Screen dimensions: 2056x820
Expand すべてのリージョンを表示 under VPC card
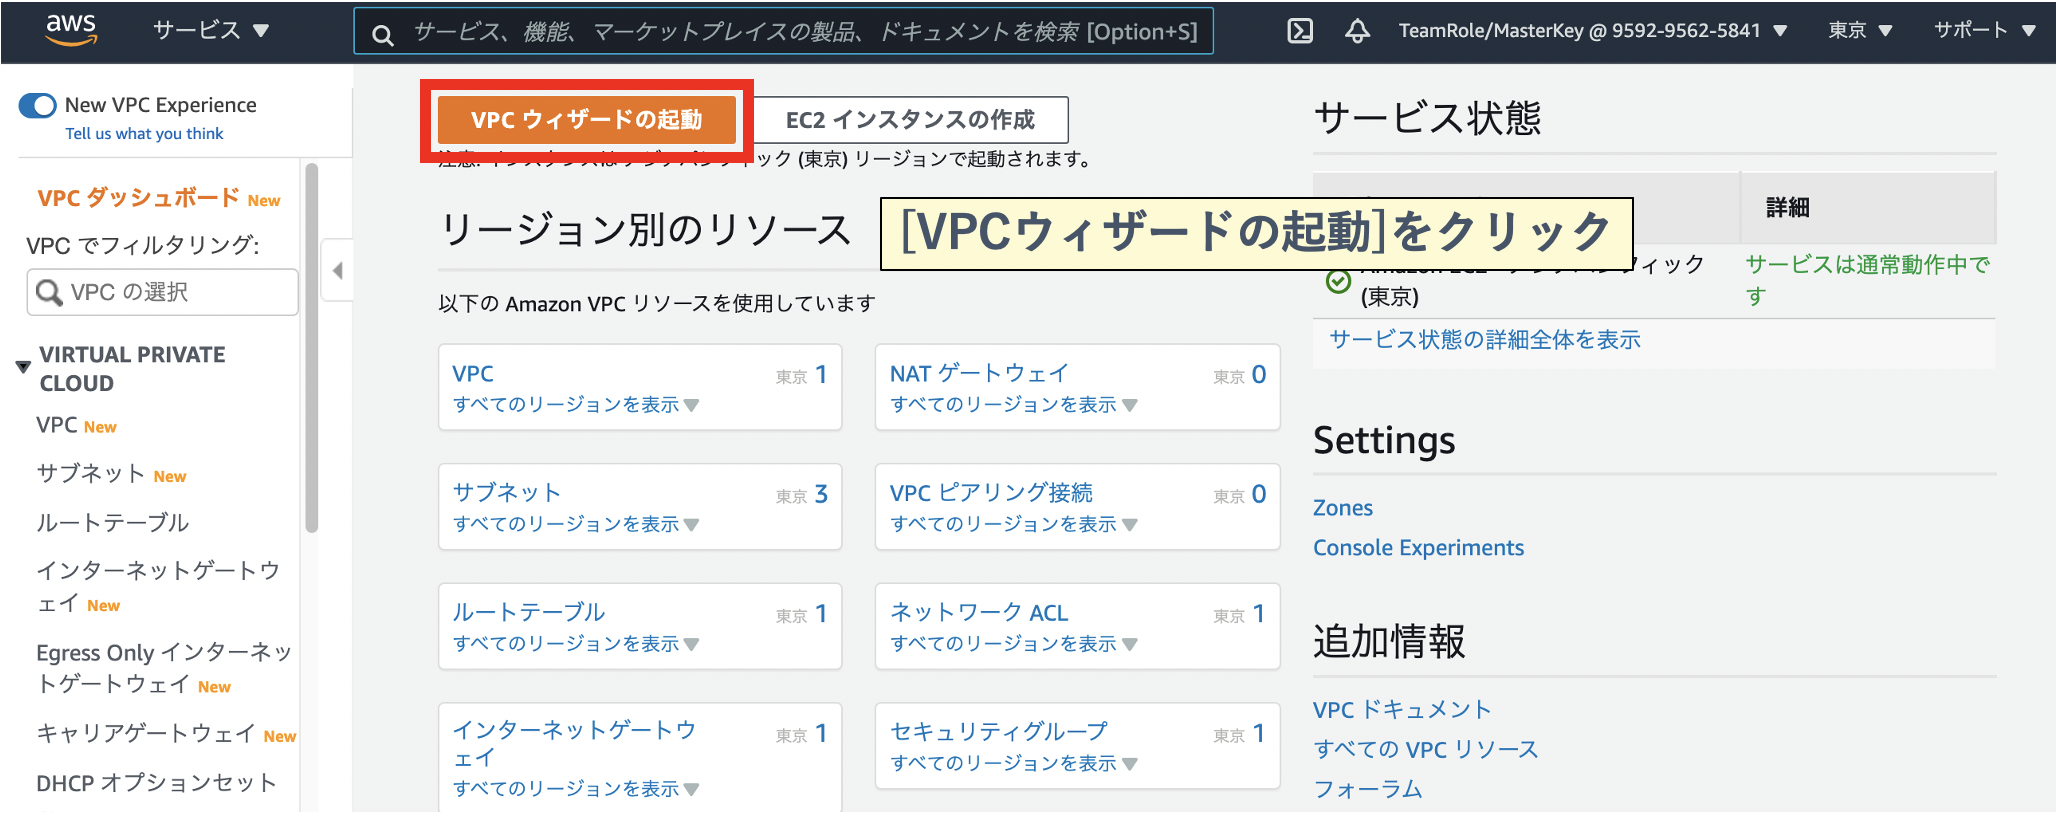(576, 405)
